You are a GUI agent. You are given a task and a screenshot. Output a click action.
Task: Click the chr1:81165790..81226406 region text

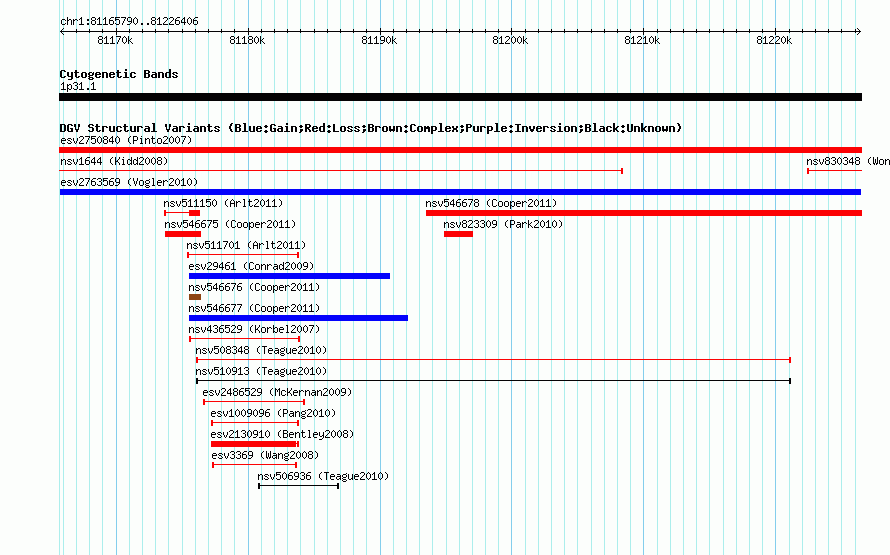[x=129, y=21]
